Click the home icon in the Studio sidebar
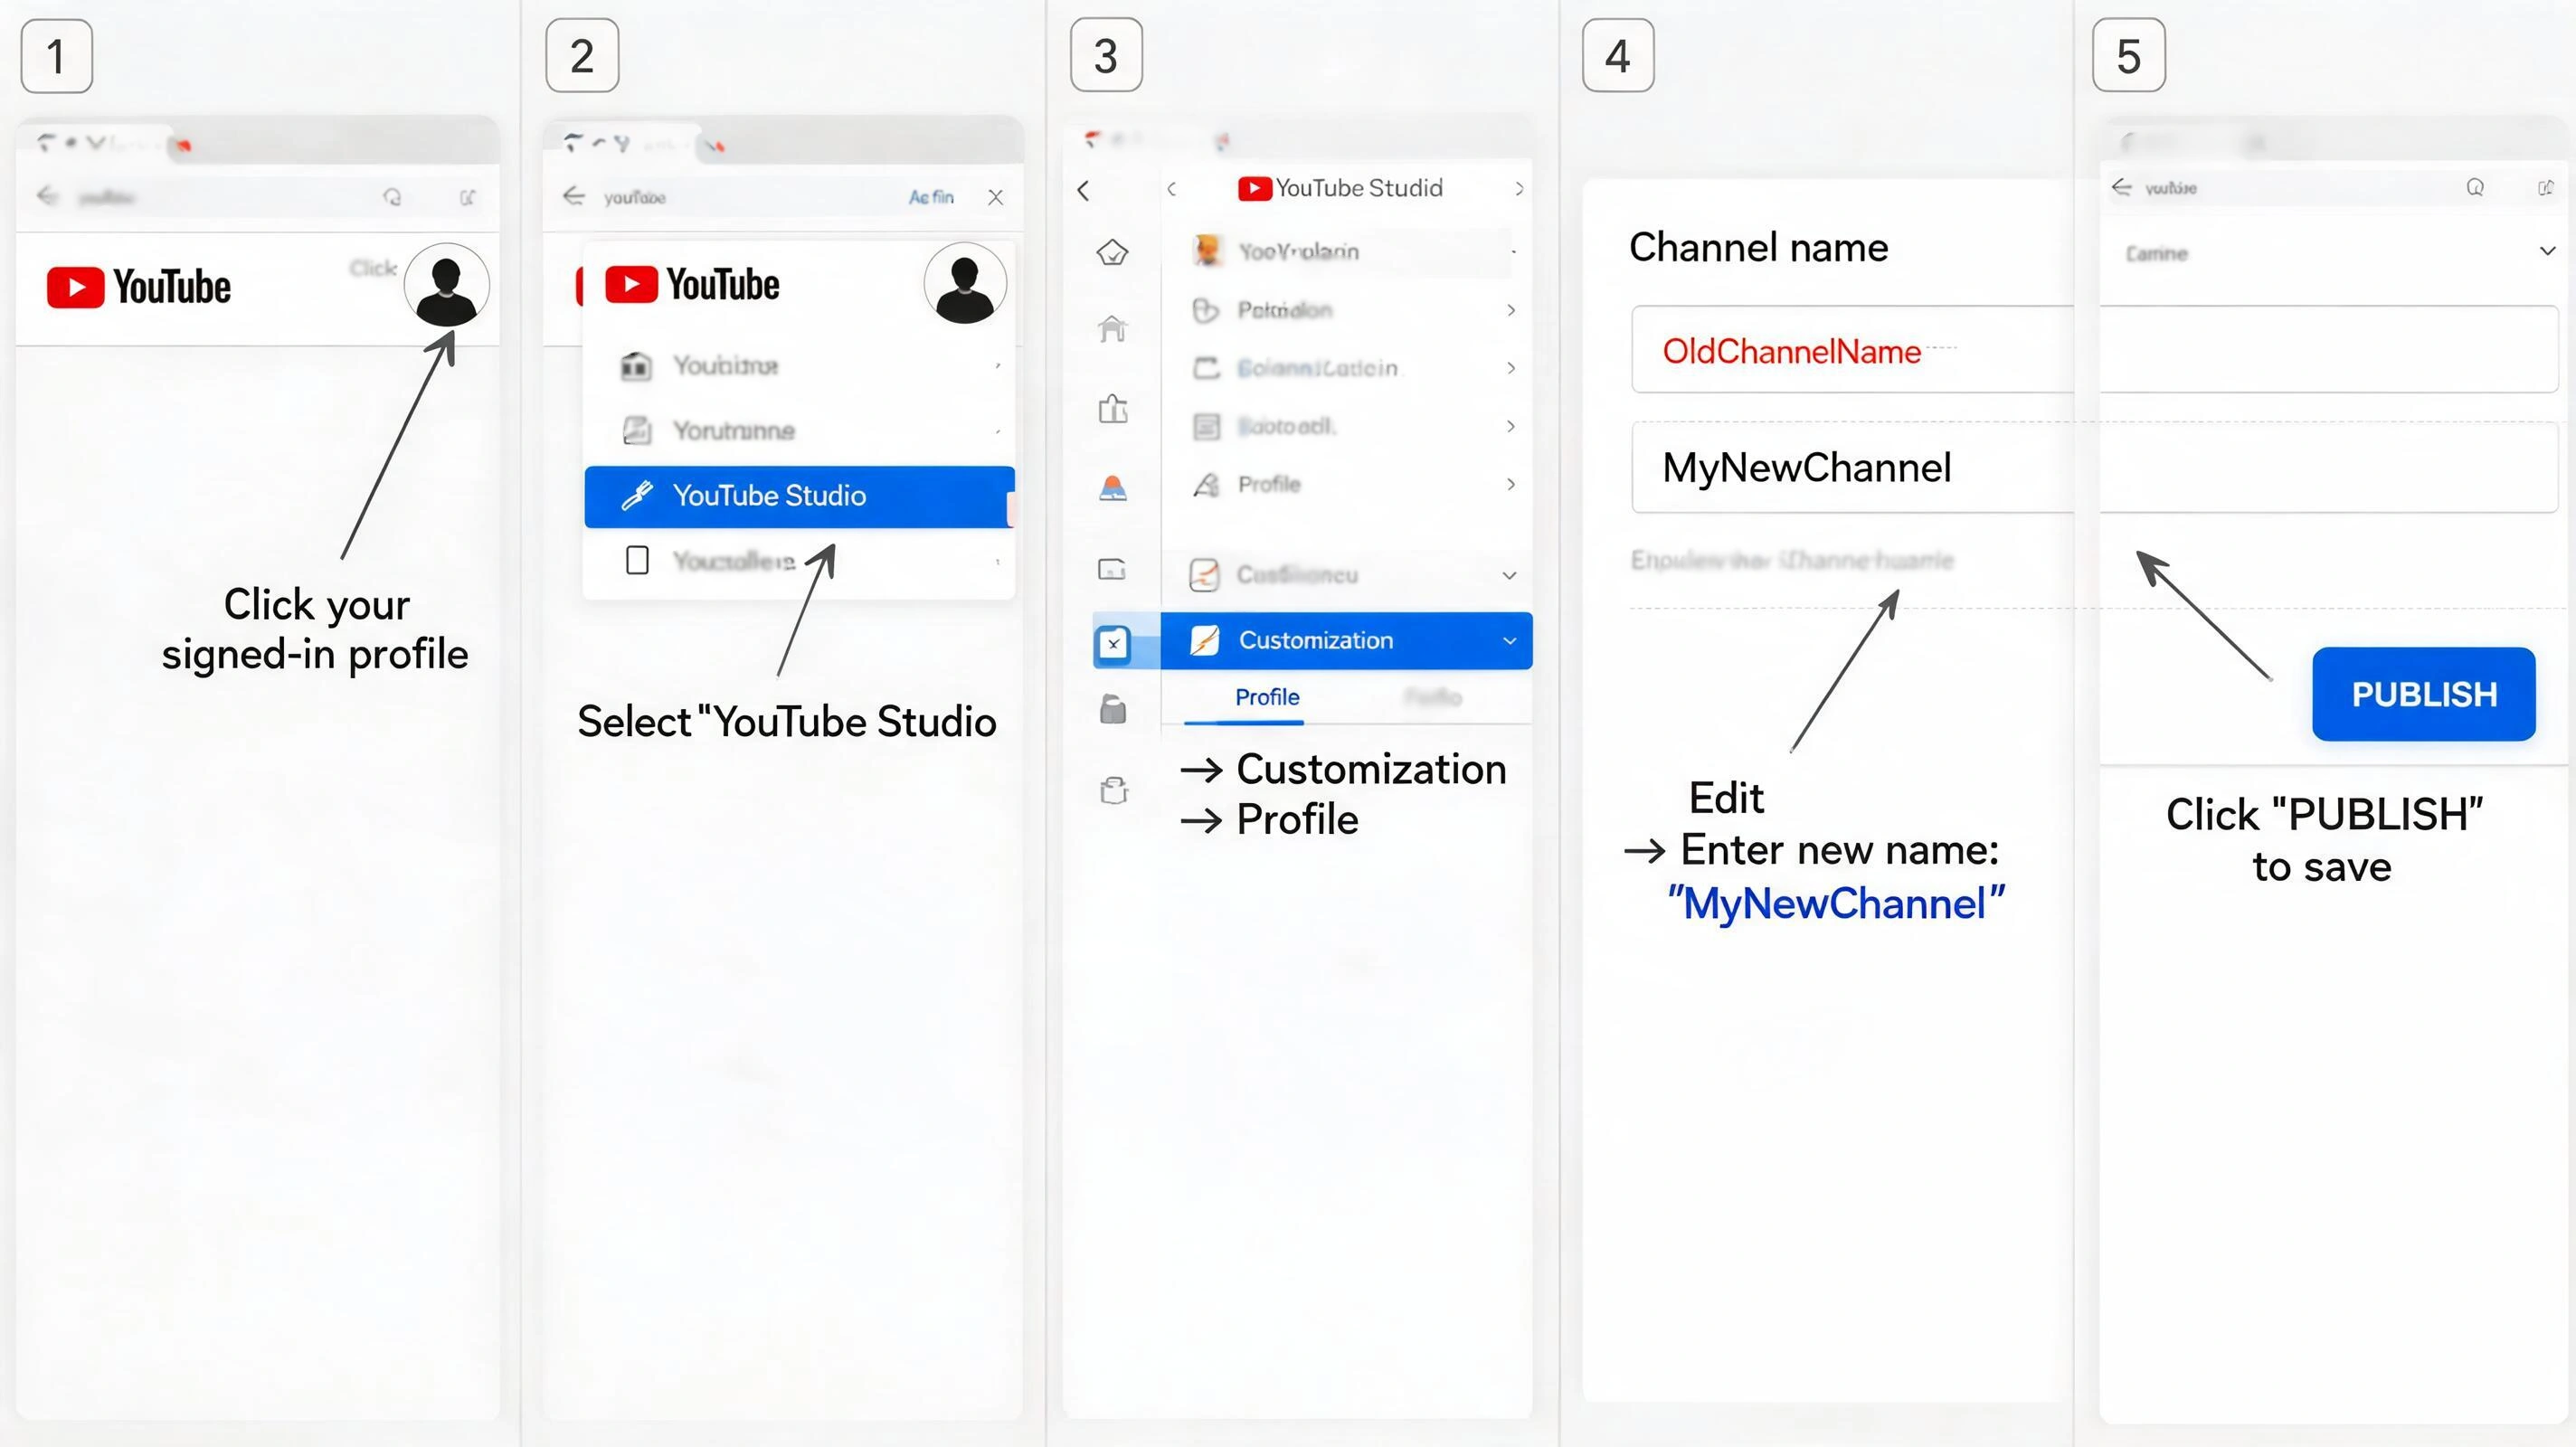Image resolution: width=2576 pixels, height=1447 pixels. [x=1112, y=328]
